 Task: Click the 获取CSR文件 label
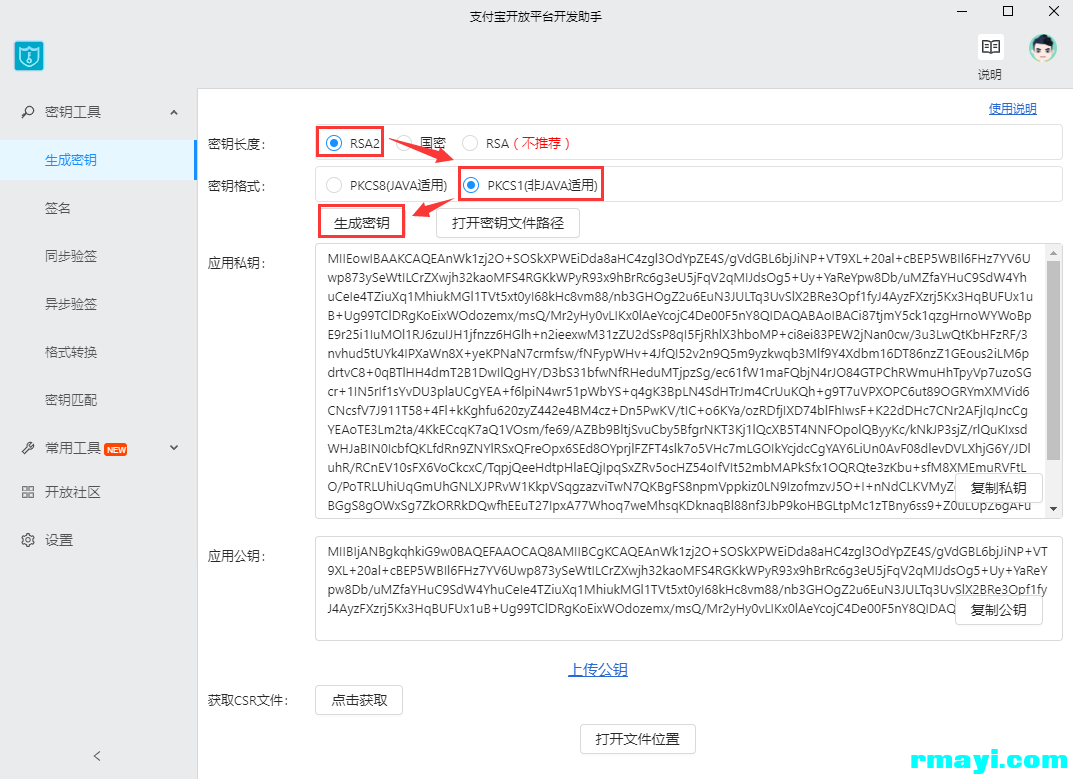[248, 701]
